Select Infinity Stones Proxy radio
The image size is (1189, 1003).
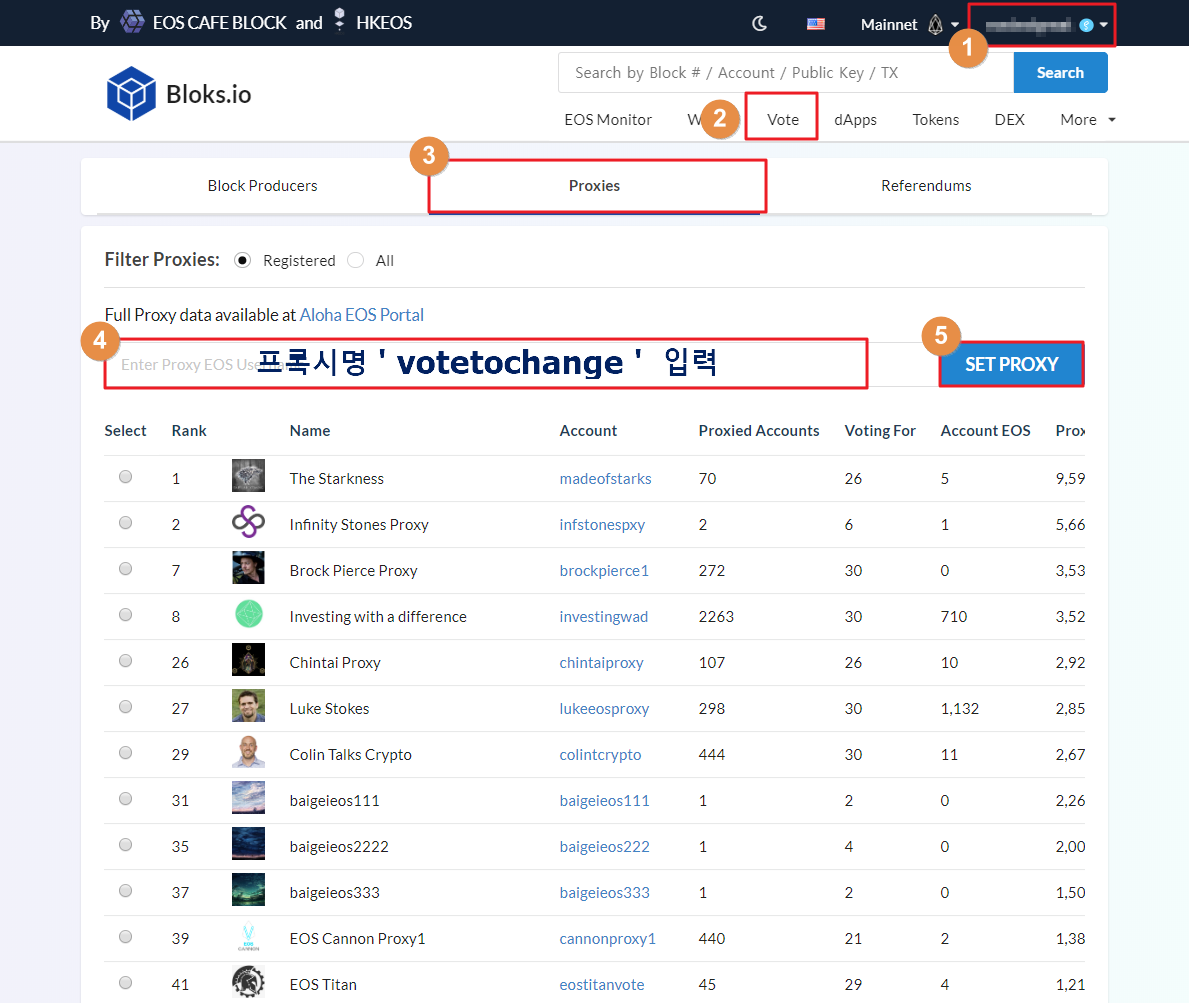[126, 523]
